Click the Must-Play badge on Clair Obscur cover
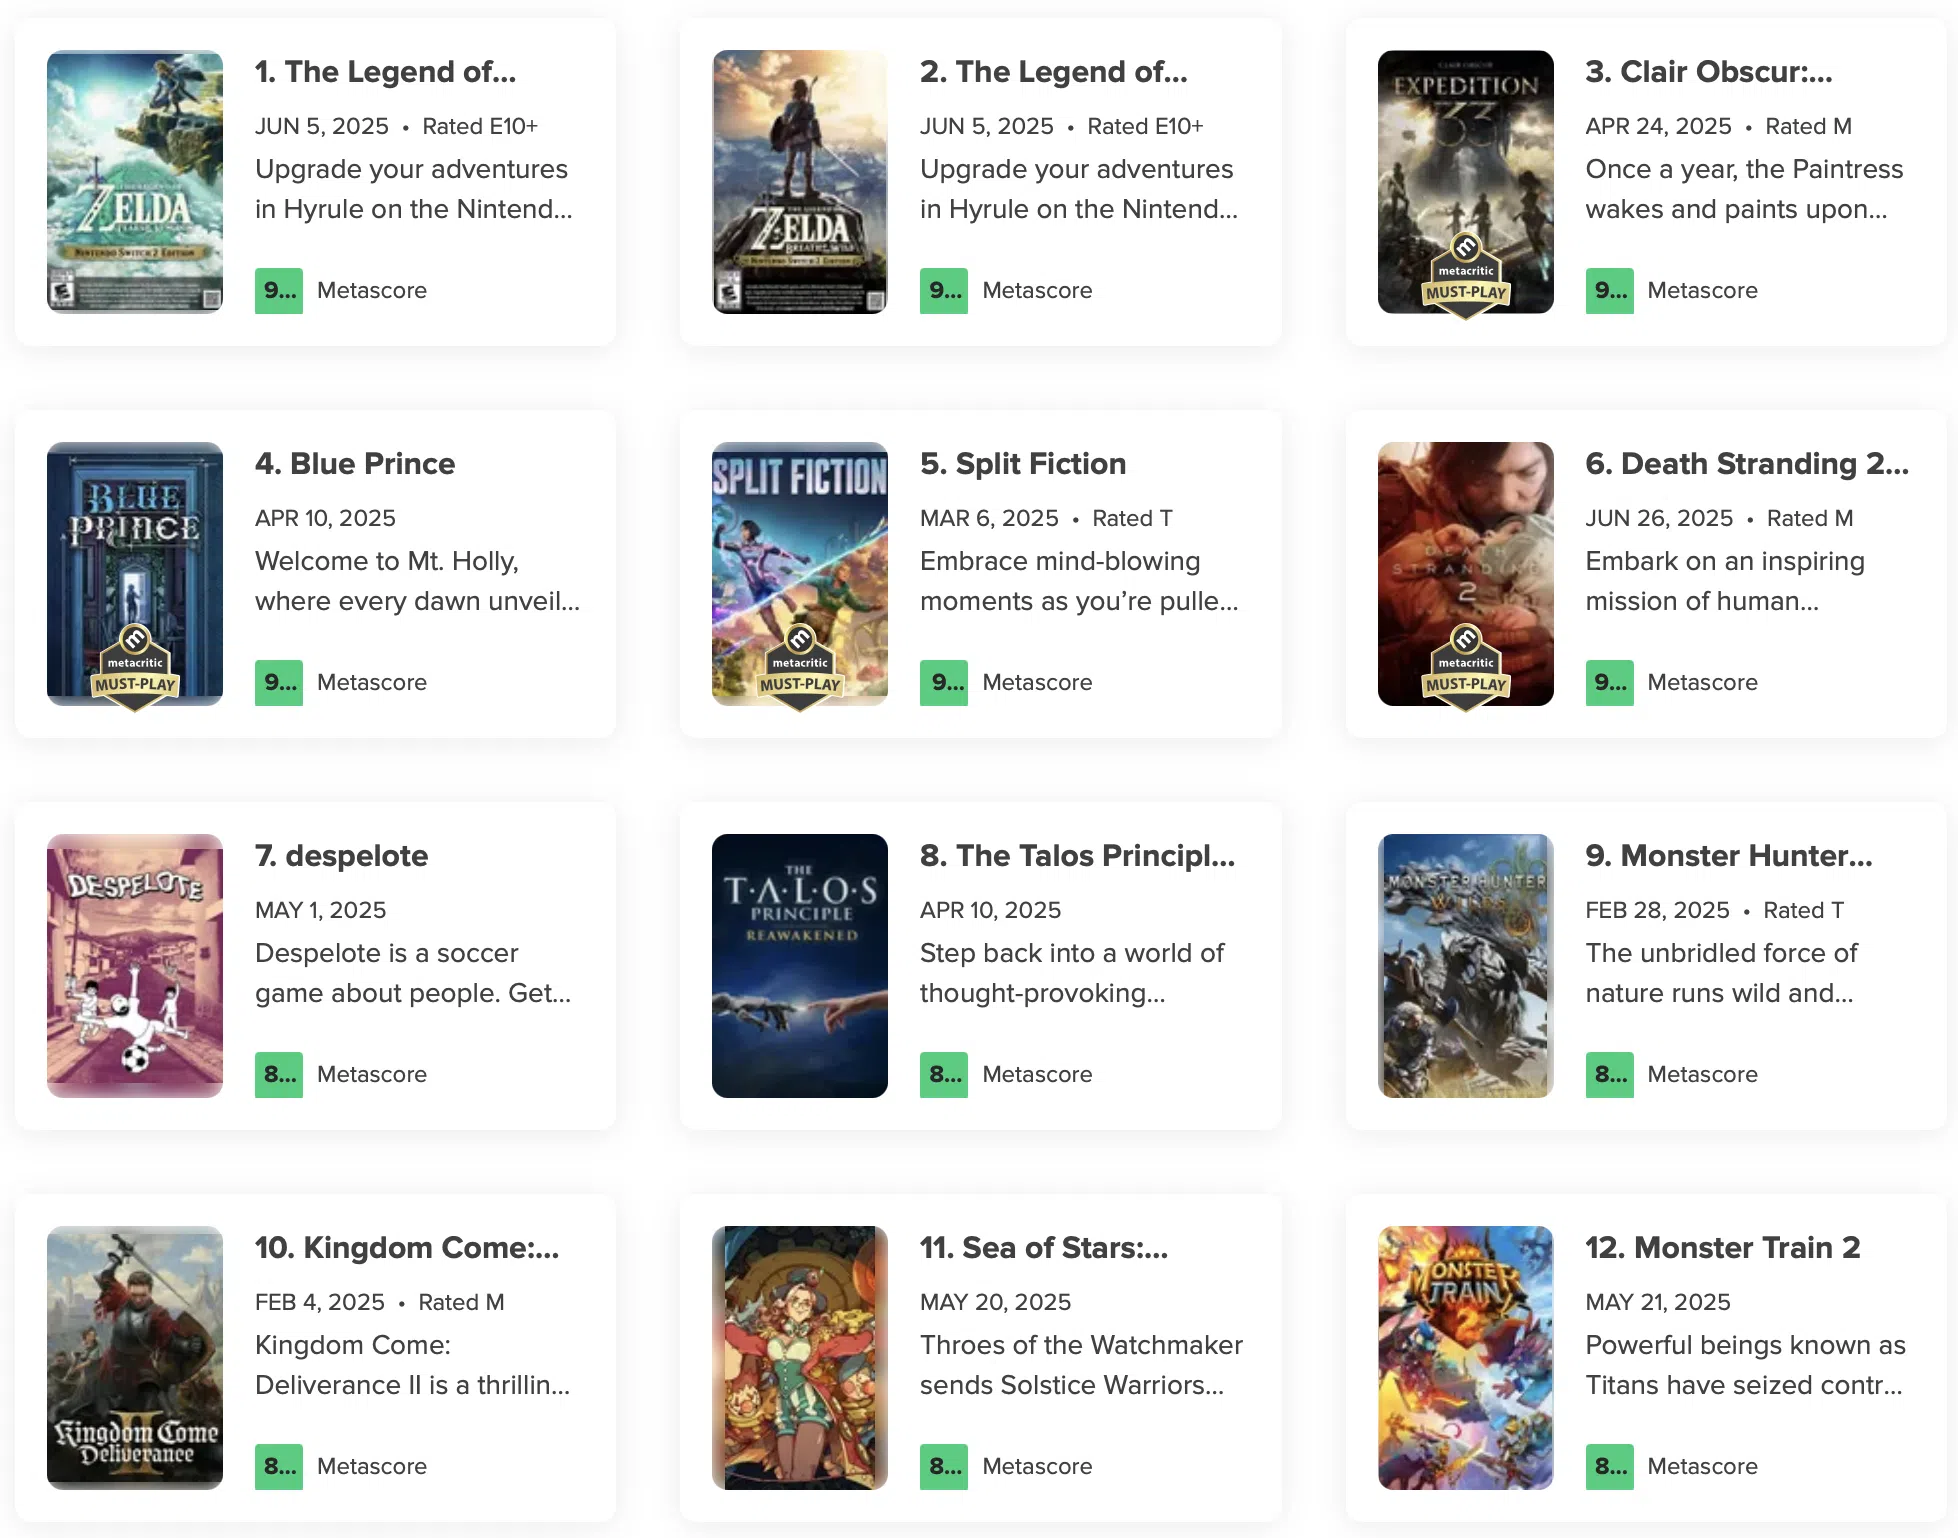This screenshot has width=1958, height=1538. (1465, 276)
